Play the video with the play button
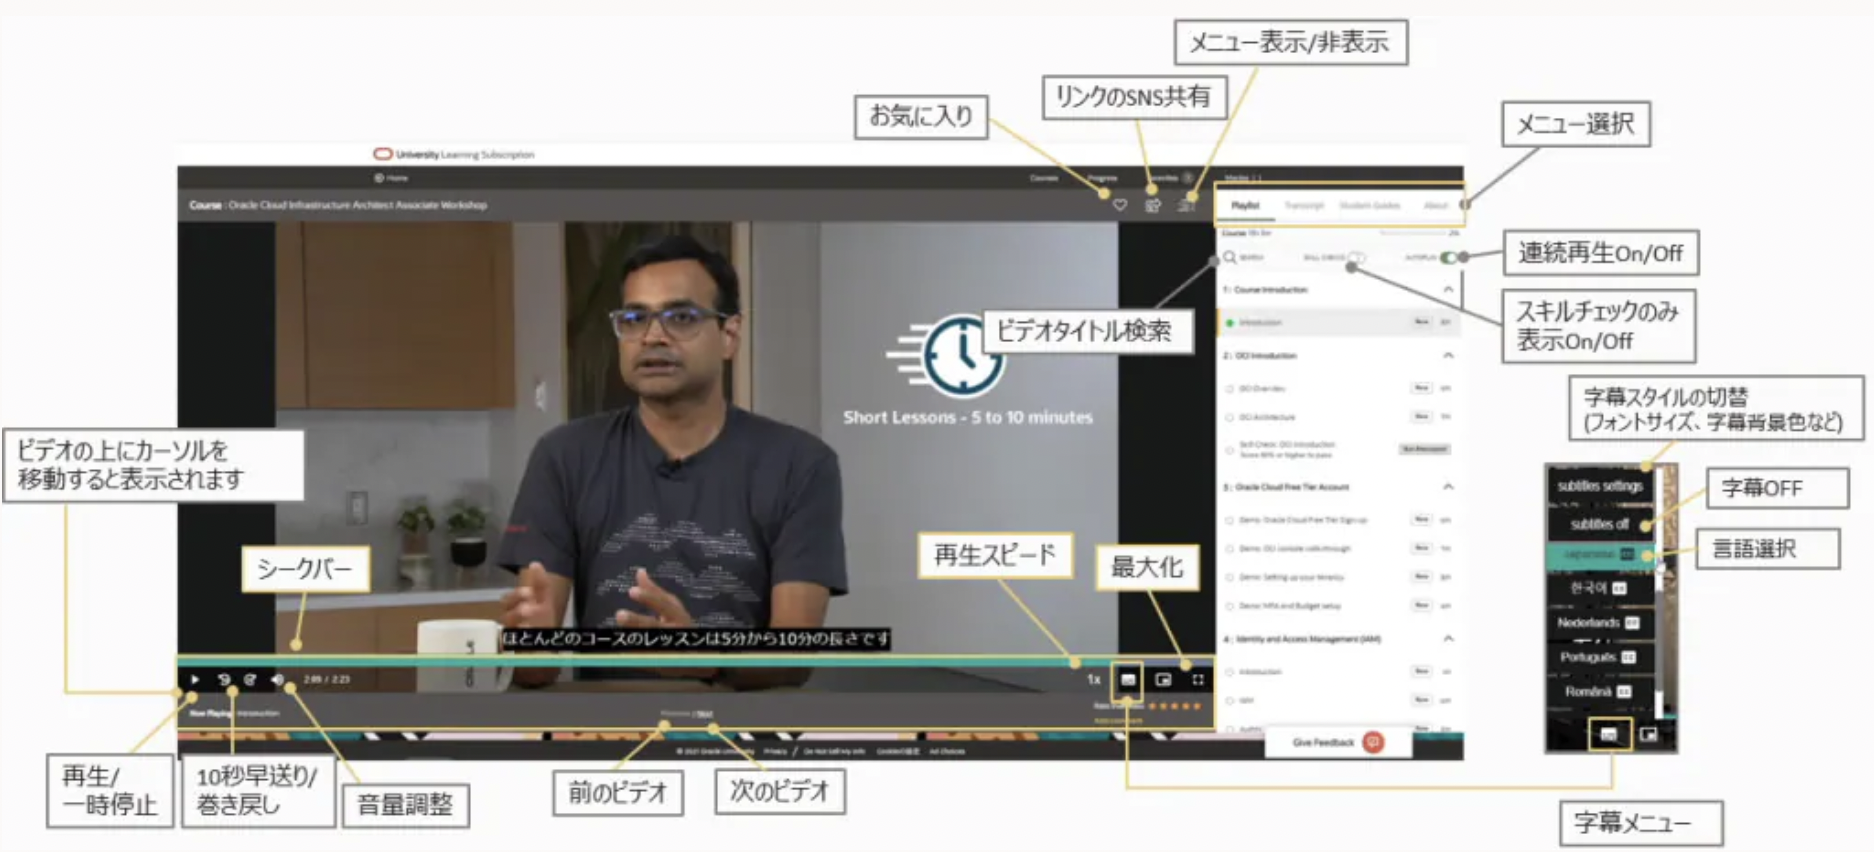Image resolution: width=1874 pixels, height=852 pixels. 195,680
